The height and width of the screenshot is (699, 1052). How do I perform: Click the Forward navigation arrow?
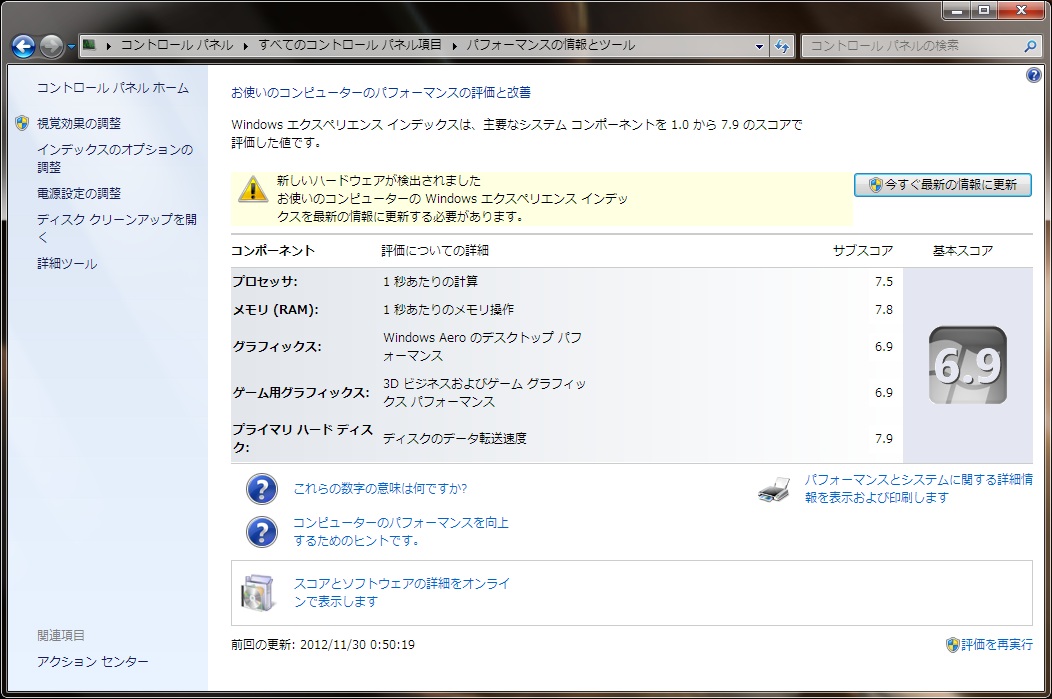(x=52, y=46)
